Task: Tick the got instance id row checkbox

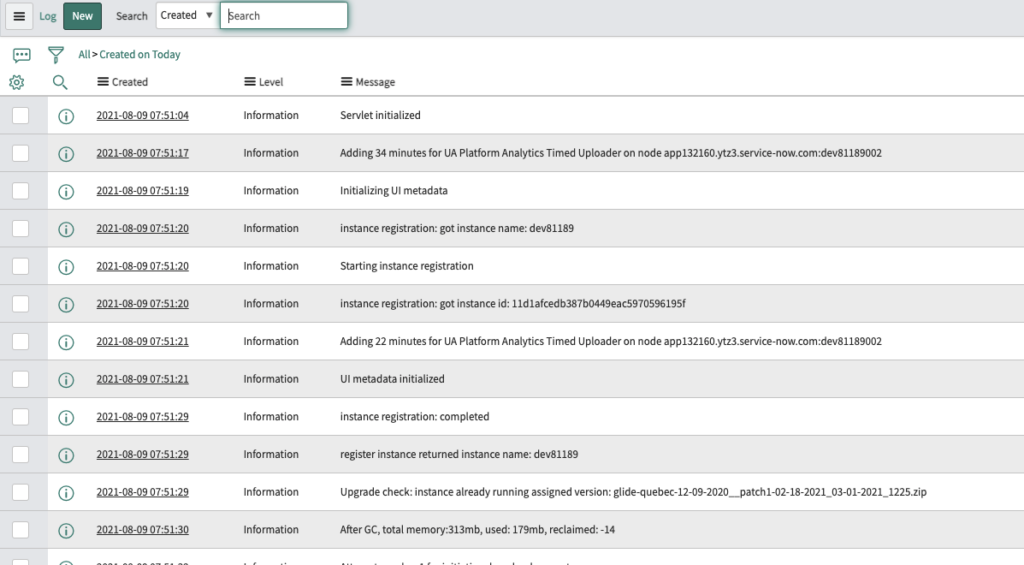Action: click(20, 304)
